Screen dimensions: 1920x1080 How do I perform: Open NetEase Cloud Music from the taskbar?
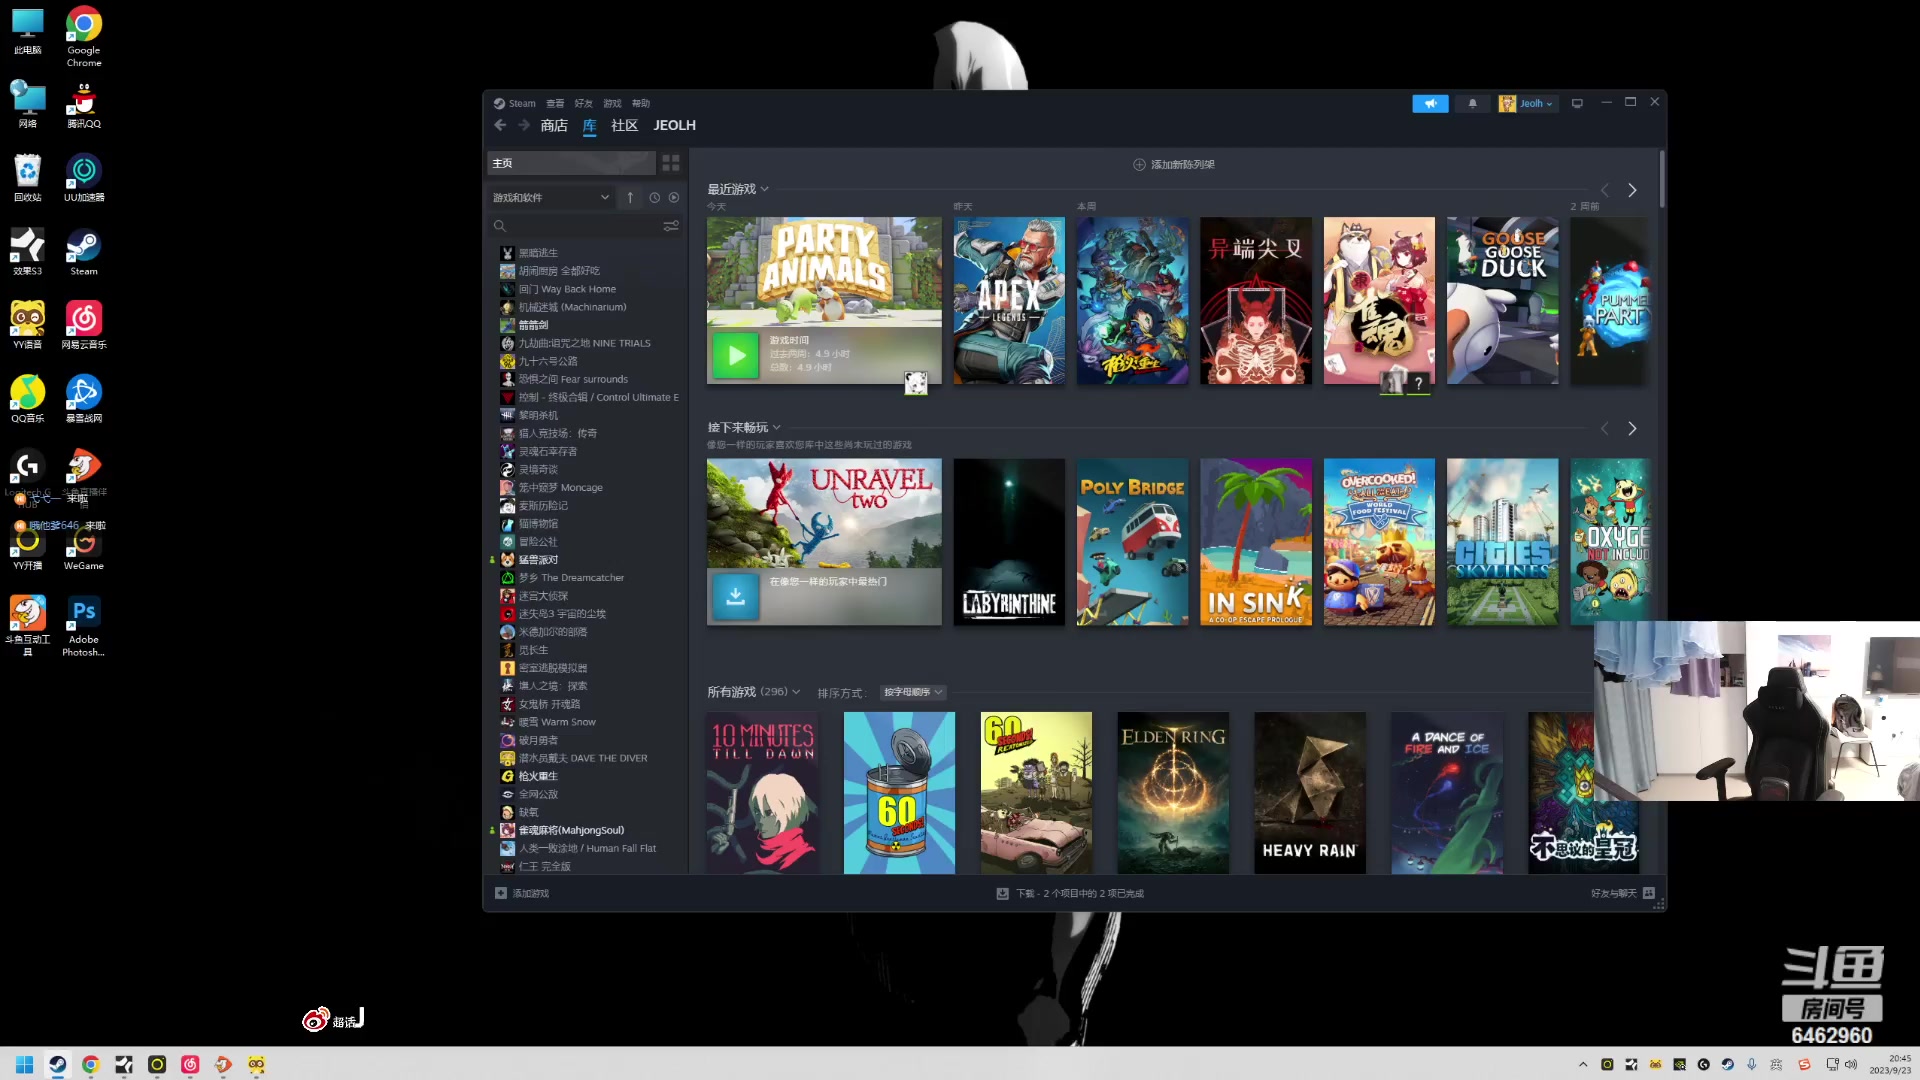[190, 1064]
